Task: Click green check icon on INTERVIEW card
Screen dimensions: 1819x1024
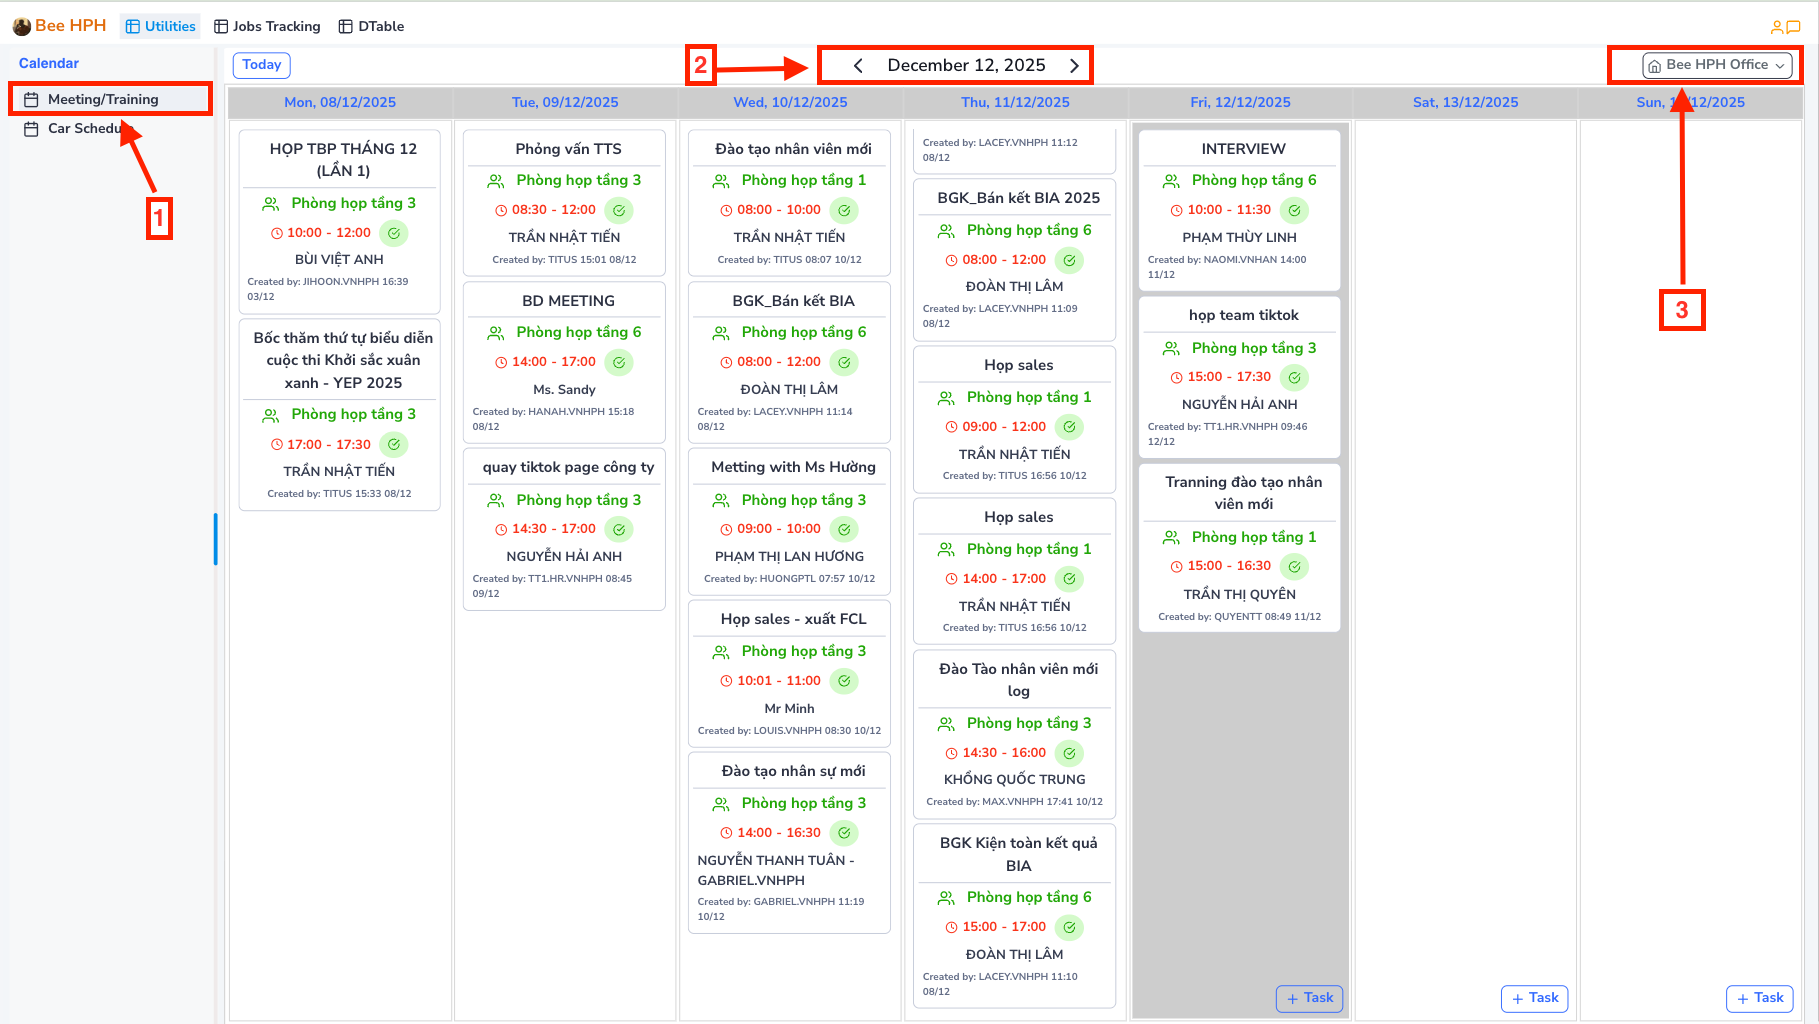Action: [1294, 210]
